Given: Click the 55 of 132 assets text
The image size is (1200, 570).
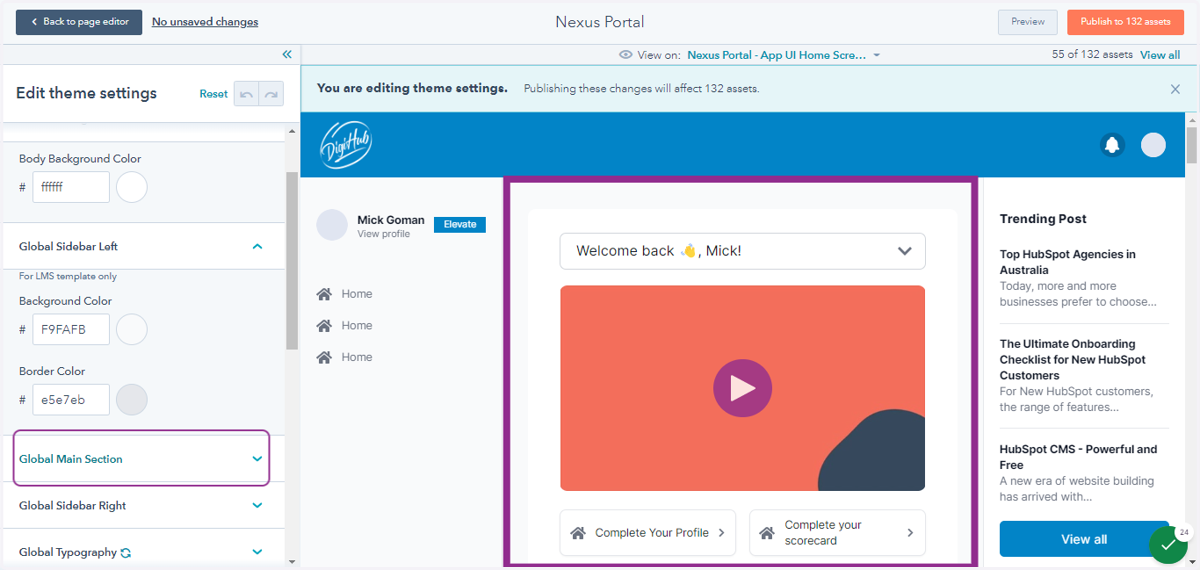Looking at the screenshot, I should coord(1092,55).
